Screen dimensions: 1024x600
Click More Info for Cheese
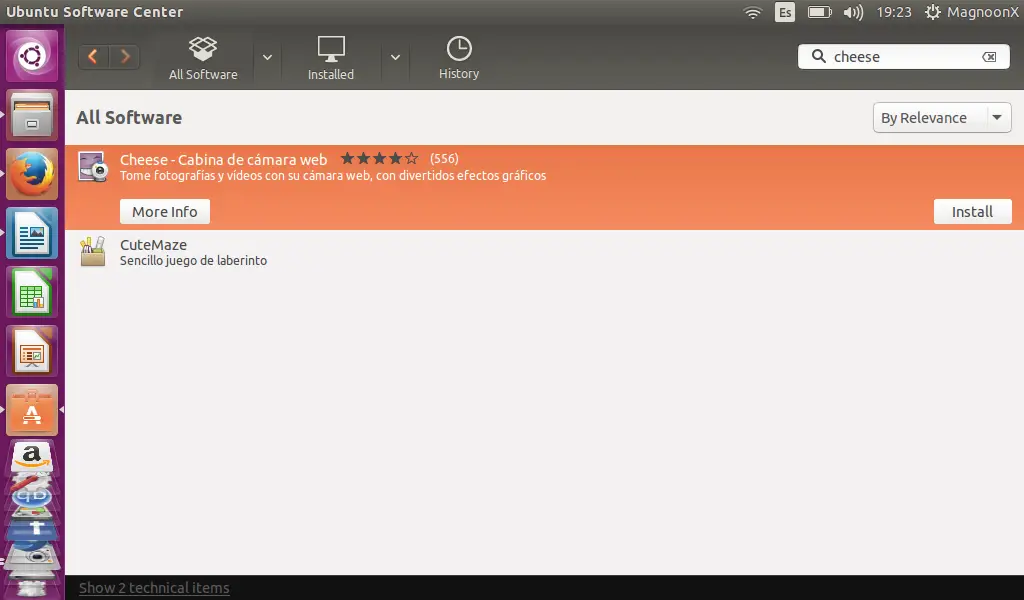point(165,211)
